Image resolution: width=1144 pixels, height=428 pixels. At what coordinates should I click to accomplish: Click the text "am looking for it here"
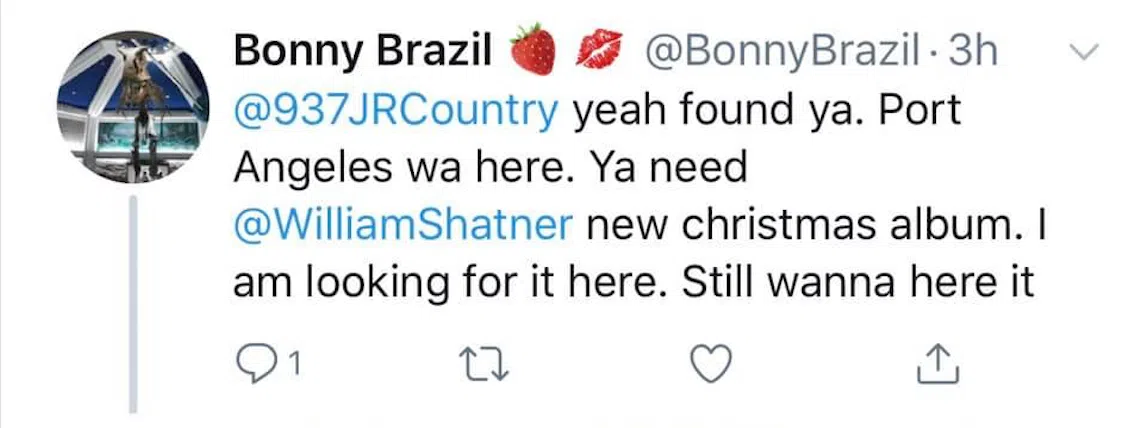pyautogui.click(x=448, y=284)
